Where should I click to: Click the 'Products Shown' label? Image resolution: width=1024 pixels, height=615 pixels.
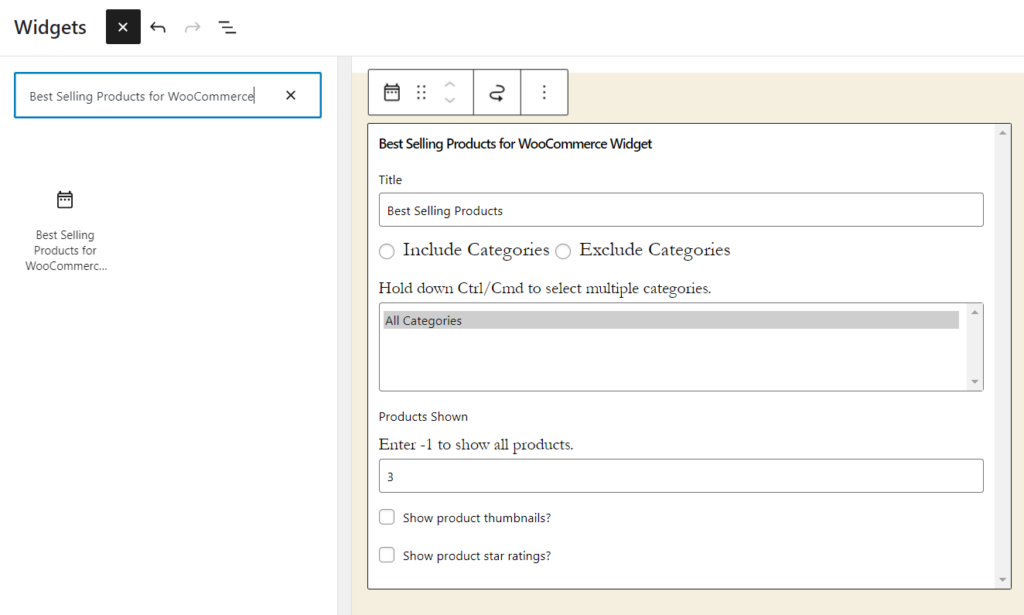pos(423,417)
